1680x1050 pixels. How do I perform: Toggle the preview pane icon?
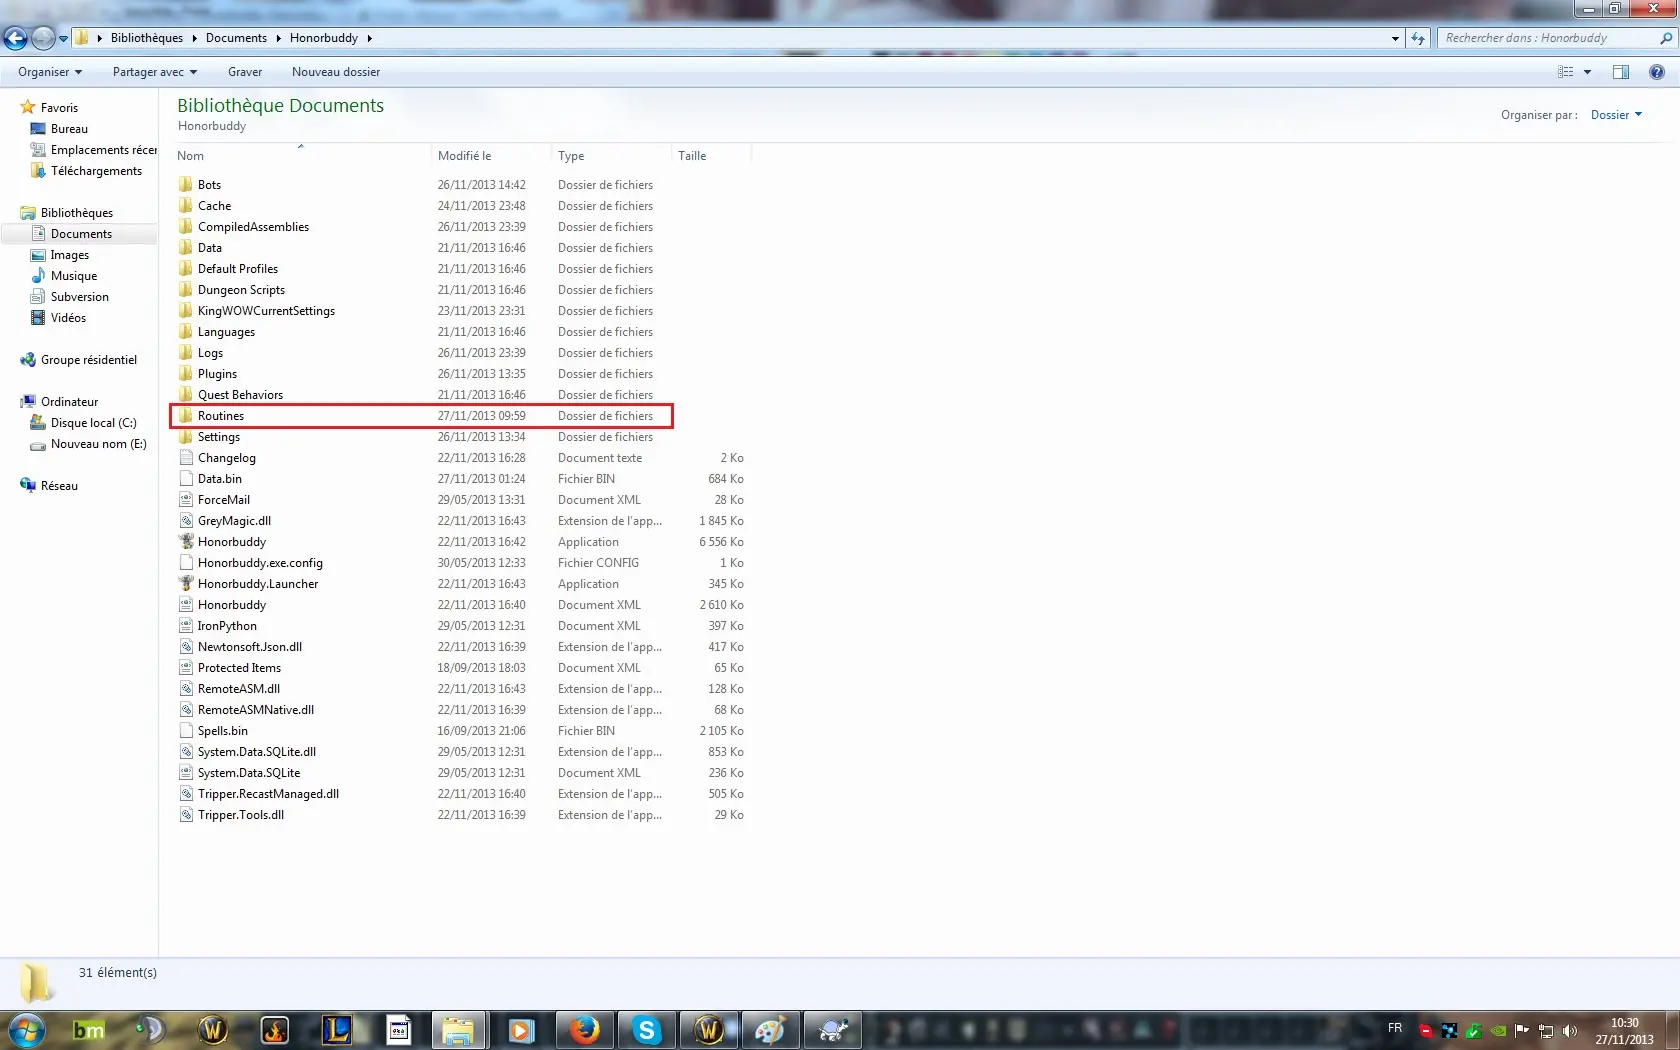[x=1621, y=72]
